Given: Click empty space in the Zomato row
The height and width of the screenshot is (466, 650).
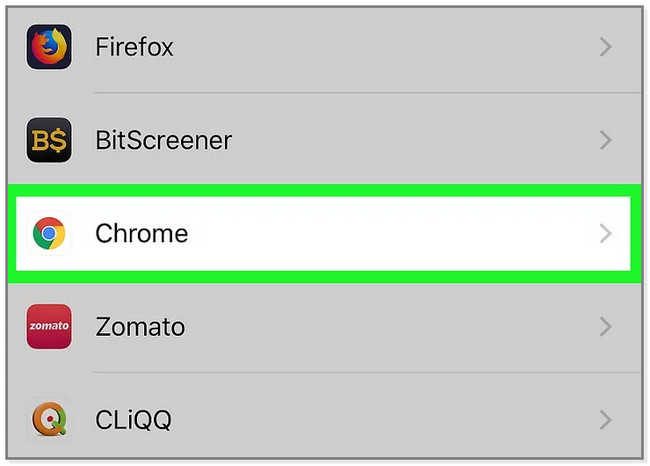Looking at the screenshot, I should (x=392, y=327).
